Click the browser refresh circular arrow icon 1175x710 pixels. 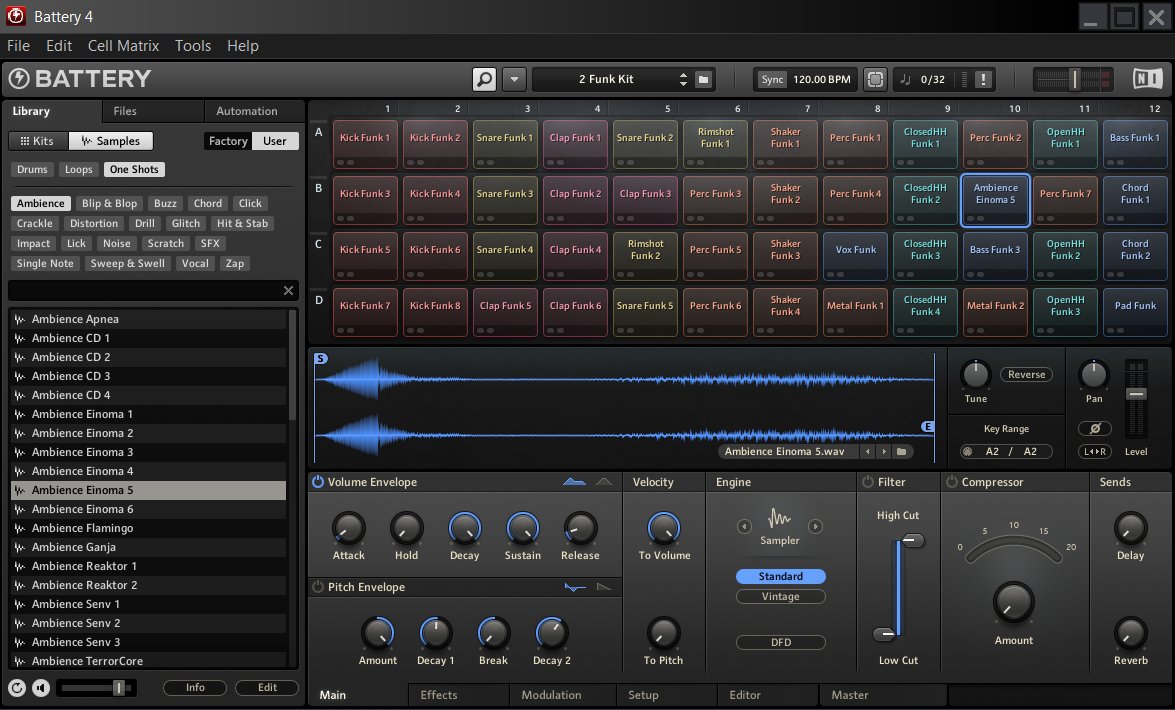[16, 688]
